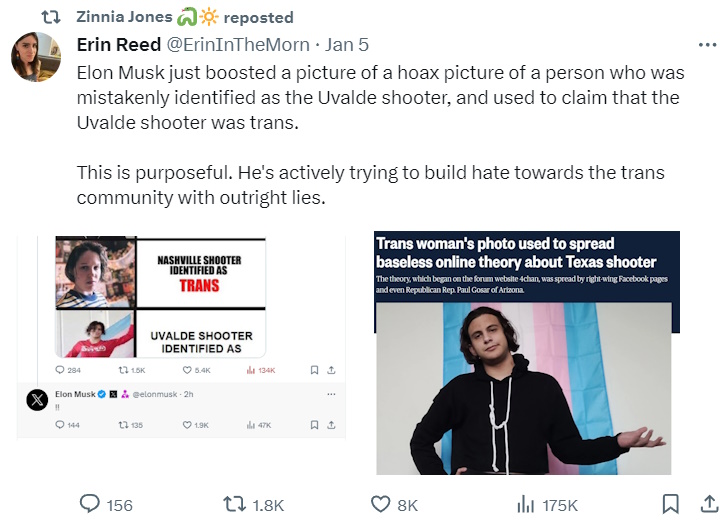
Task: Open the trans flag article image
Action: pyautogui.click(x=527, y=352)
